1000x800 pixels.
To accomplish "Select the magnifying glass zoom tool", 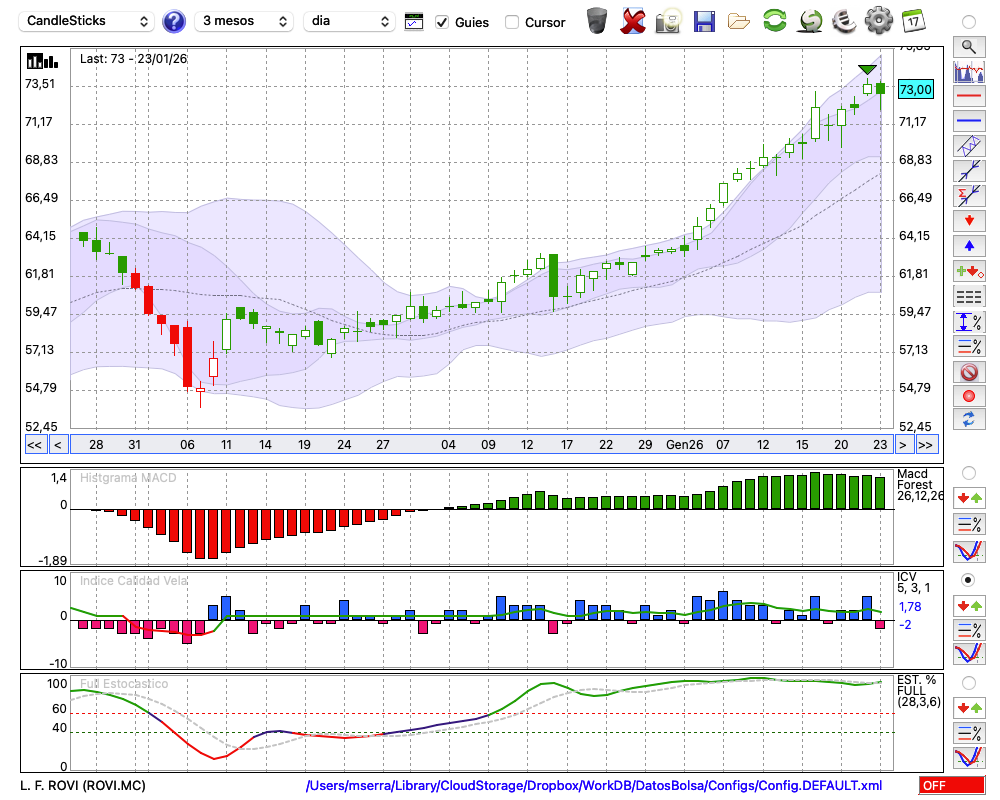I will [968, 46].
